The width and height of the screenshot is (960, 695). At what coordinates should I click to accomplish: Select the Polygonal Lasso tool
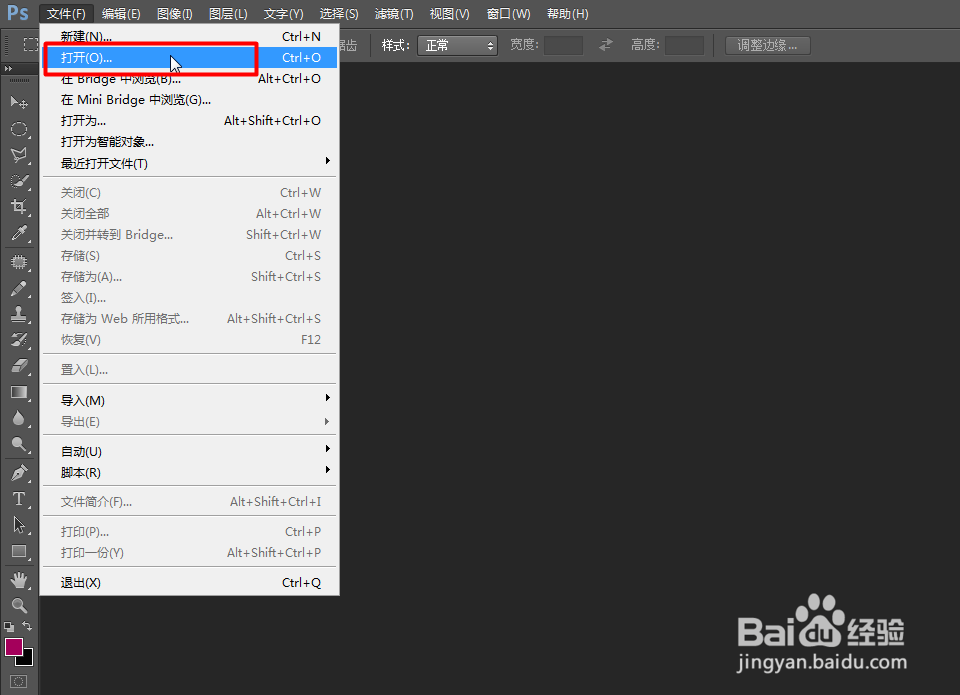pos(19,155)
